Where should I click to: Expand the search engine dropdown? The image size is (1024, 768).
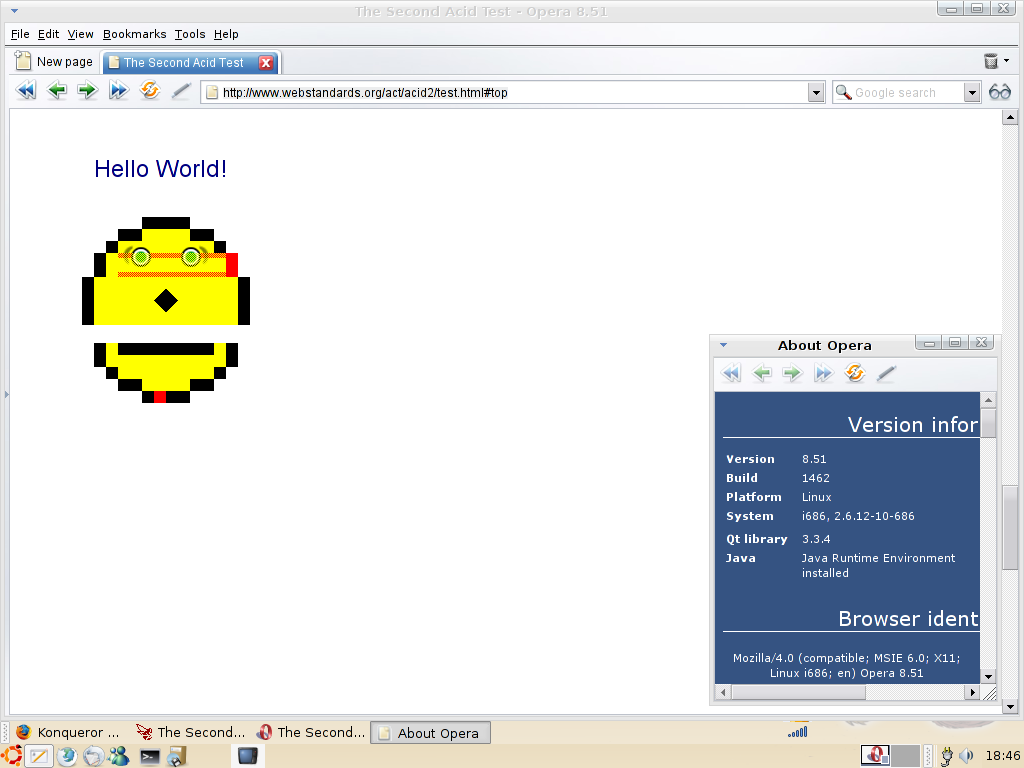pos(972,93)
